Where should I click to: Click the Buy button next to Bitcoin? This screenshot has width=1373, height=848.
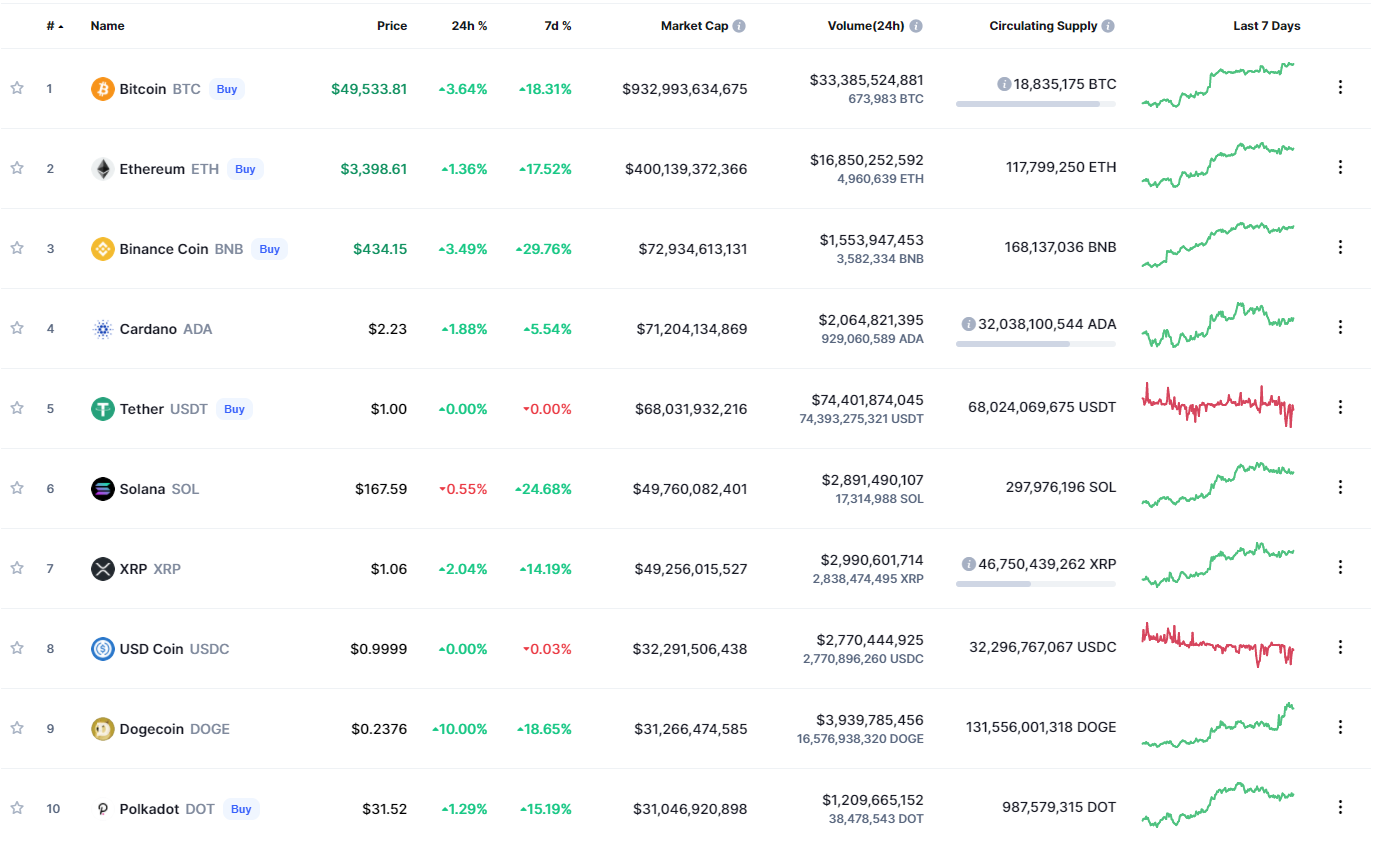[227, 89]
